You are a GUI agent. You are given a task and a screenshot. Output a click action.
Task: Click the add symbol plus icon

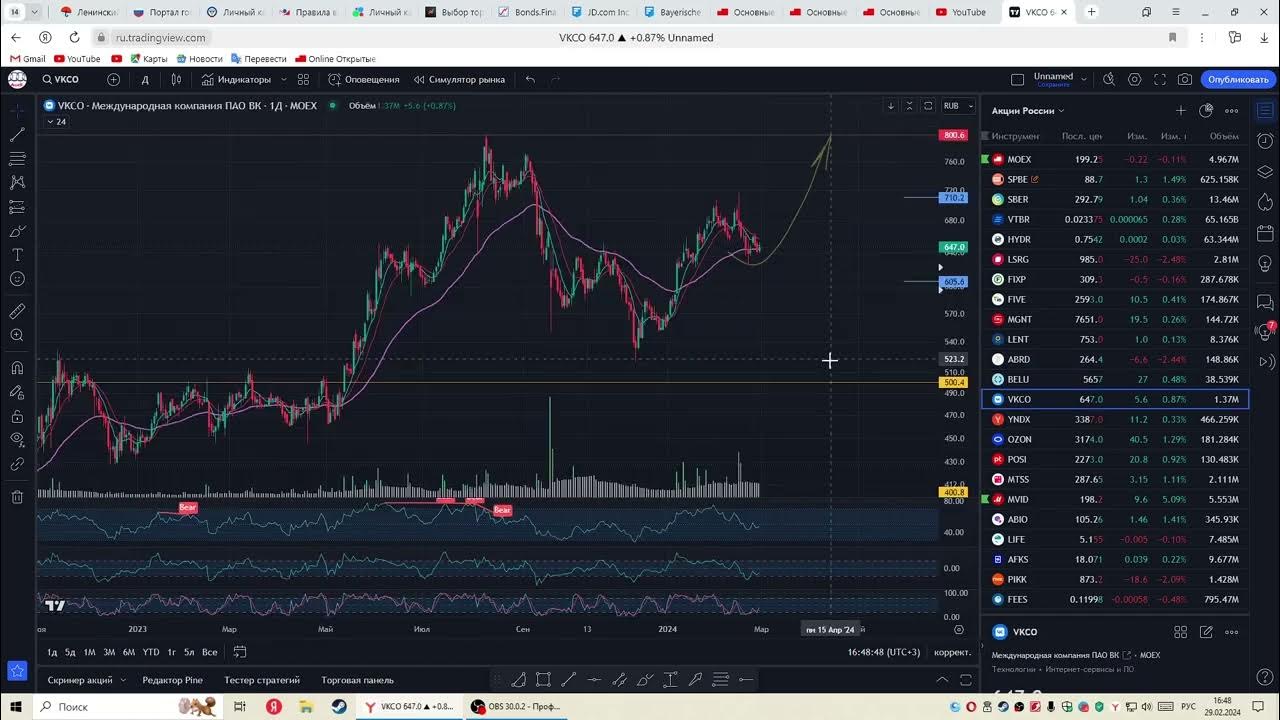point(113,79)
